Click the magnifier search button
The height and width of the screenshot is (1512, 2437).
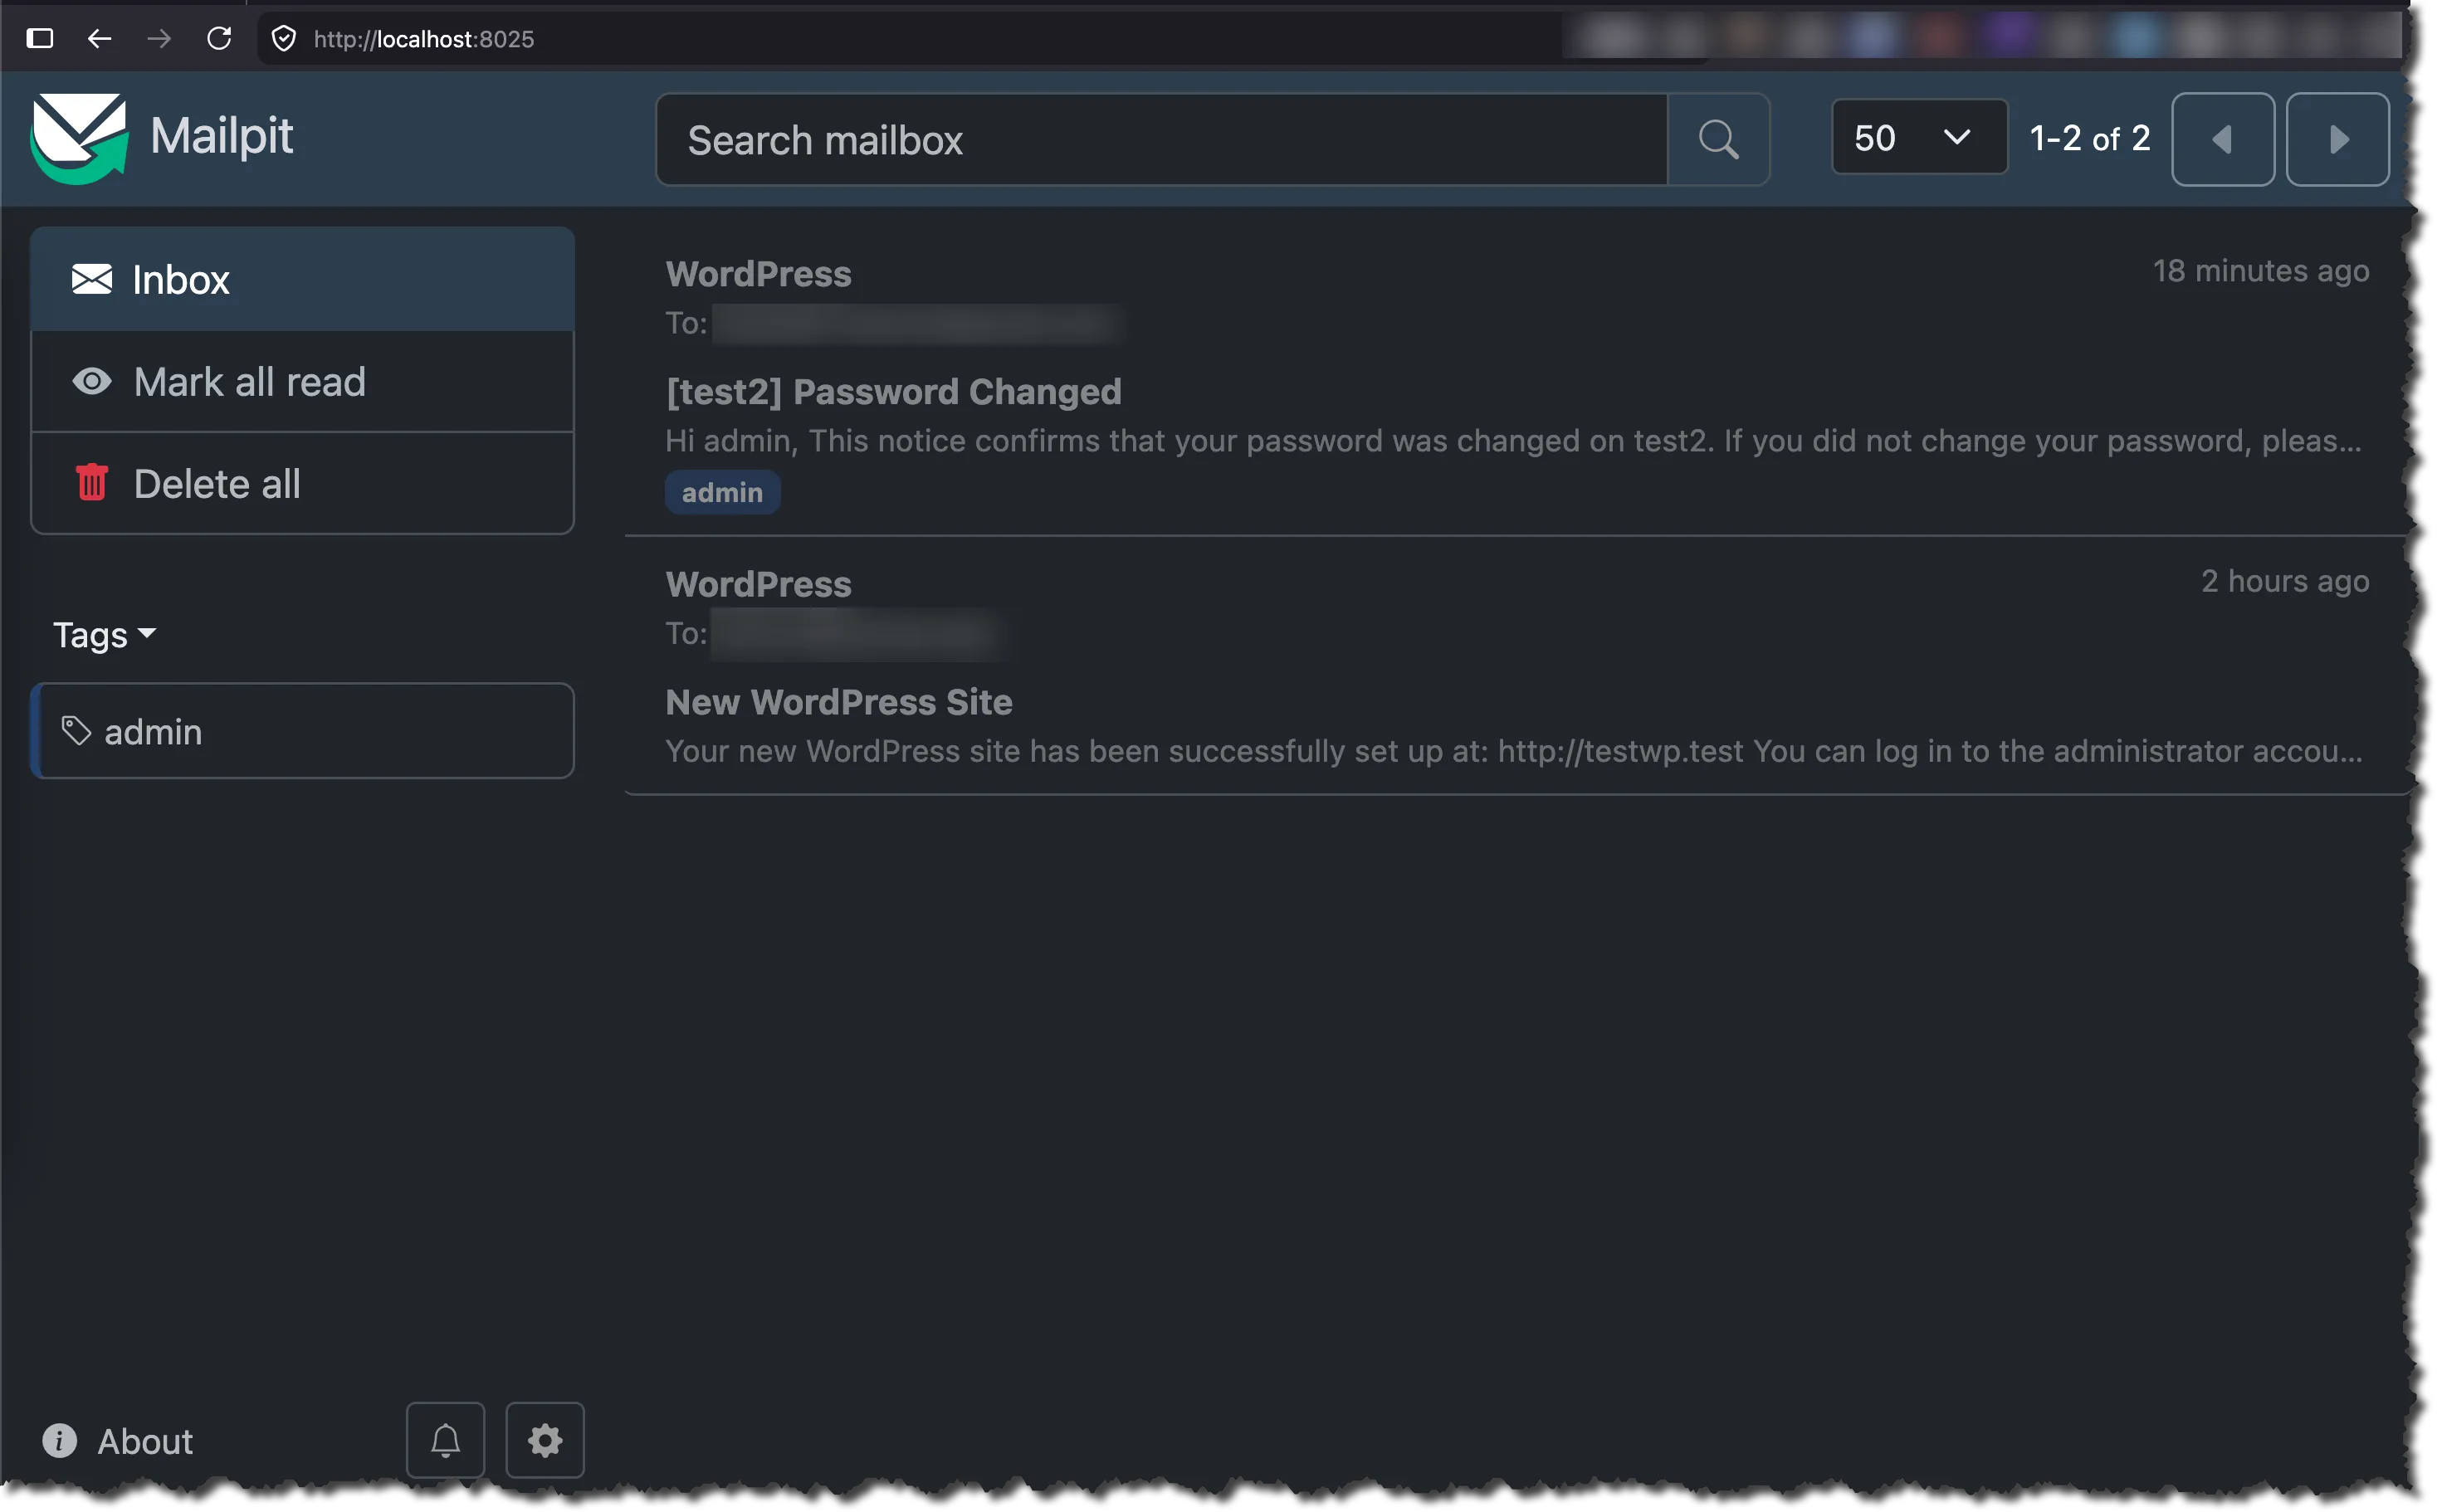(x=1718, y=140)
